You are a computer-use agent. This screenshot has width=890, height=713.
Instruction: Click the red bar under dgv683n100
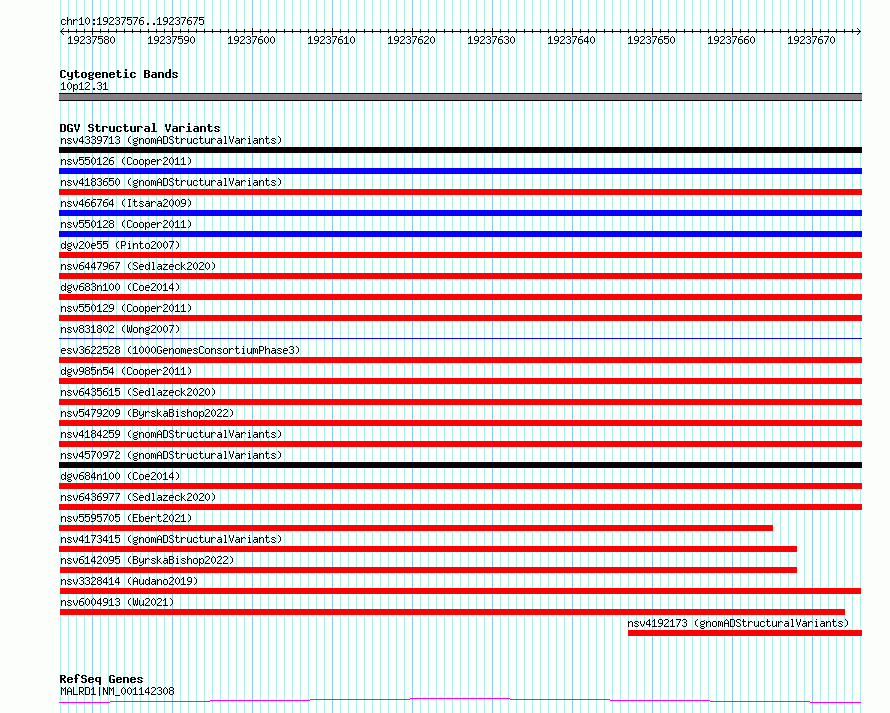460,297
